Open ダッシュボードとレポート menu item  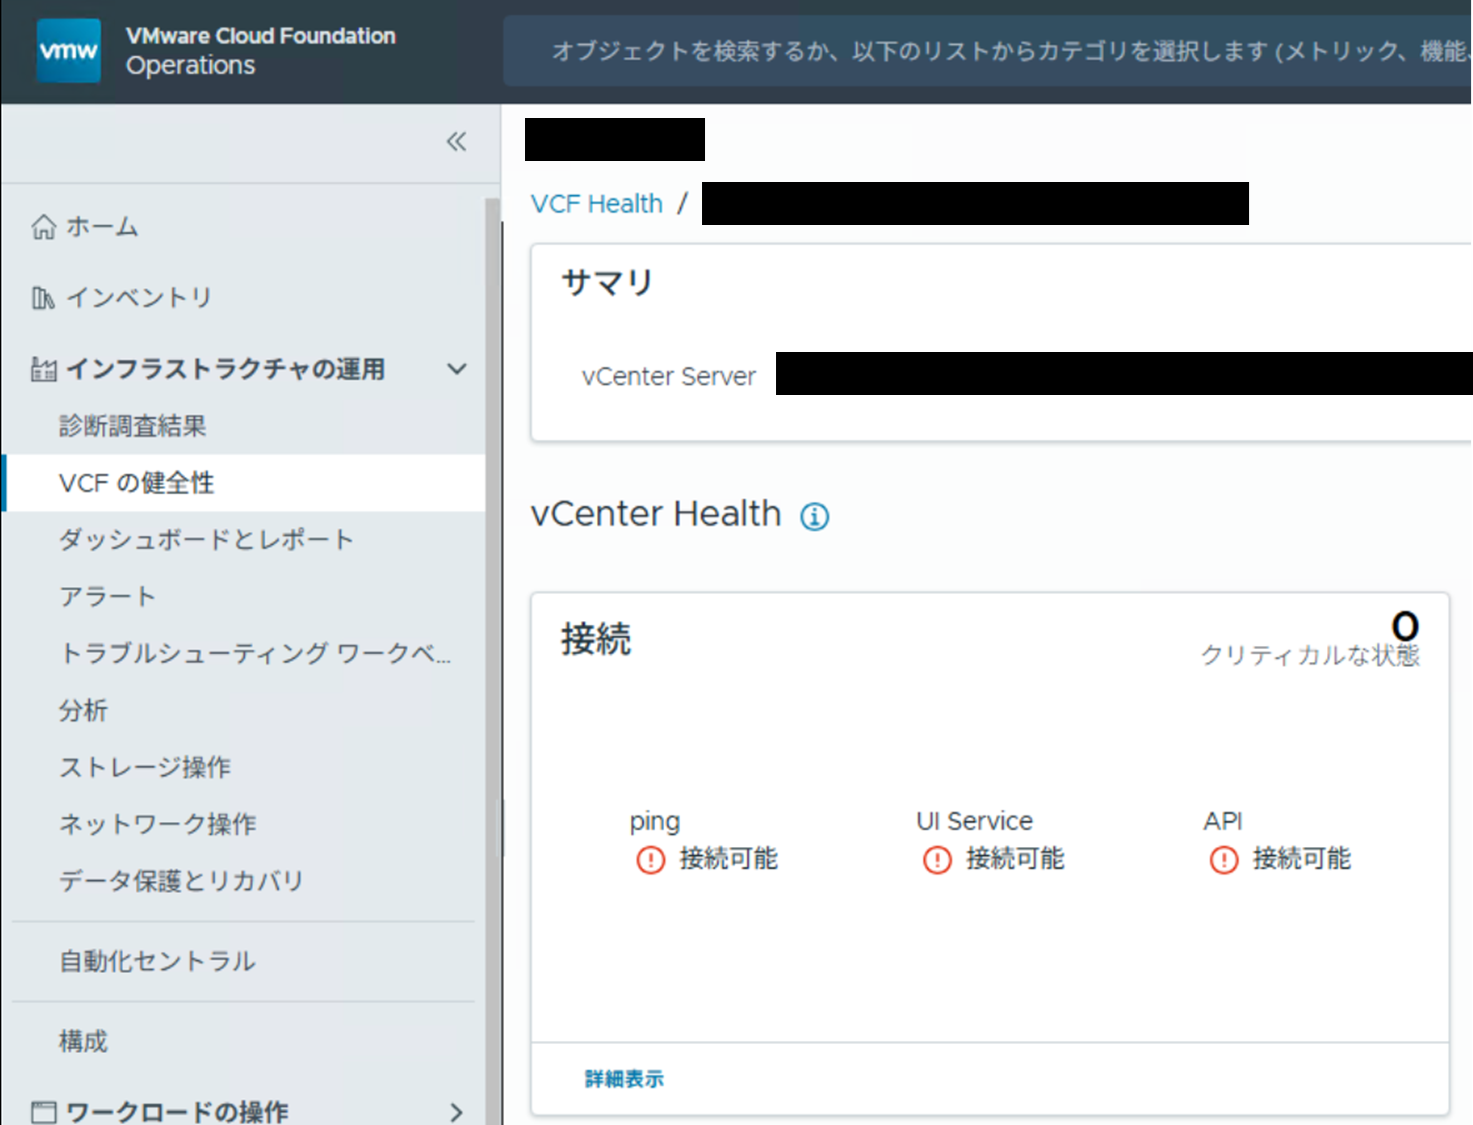coord(206,540)
